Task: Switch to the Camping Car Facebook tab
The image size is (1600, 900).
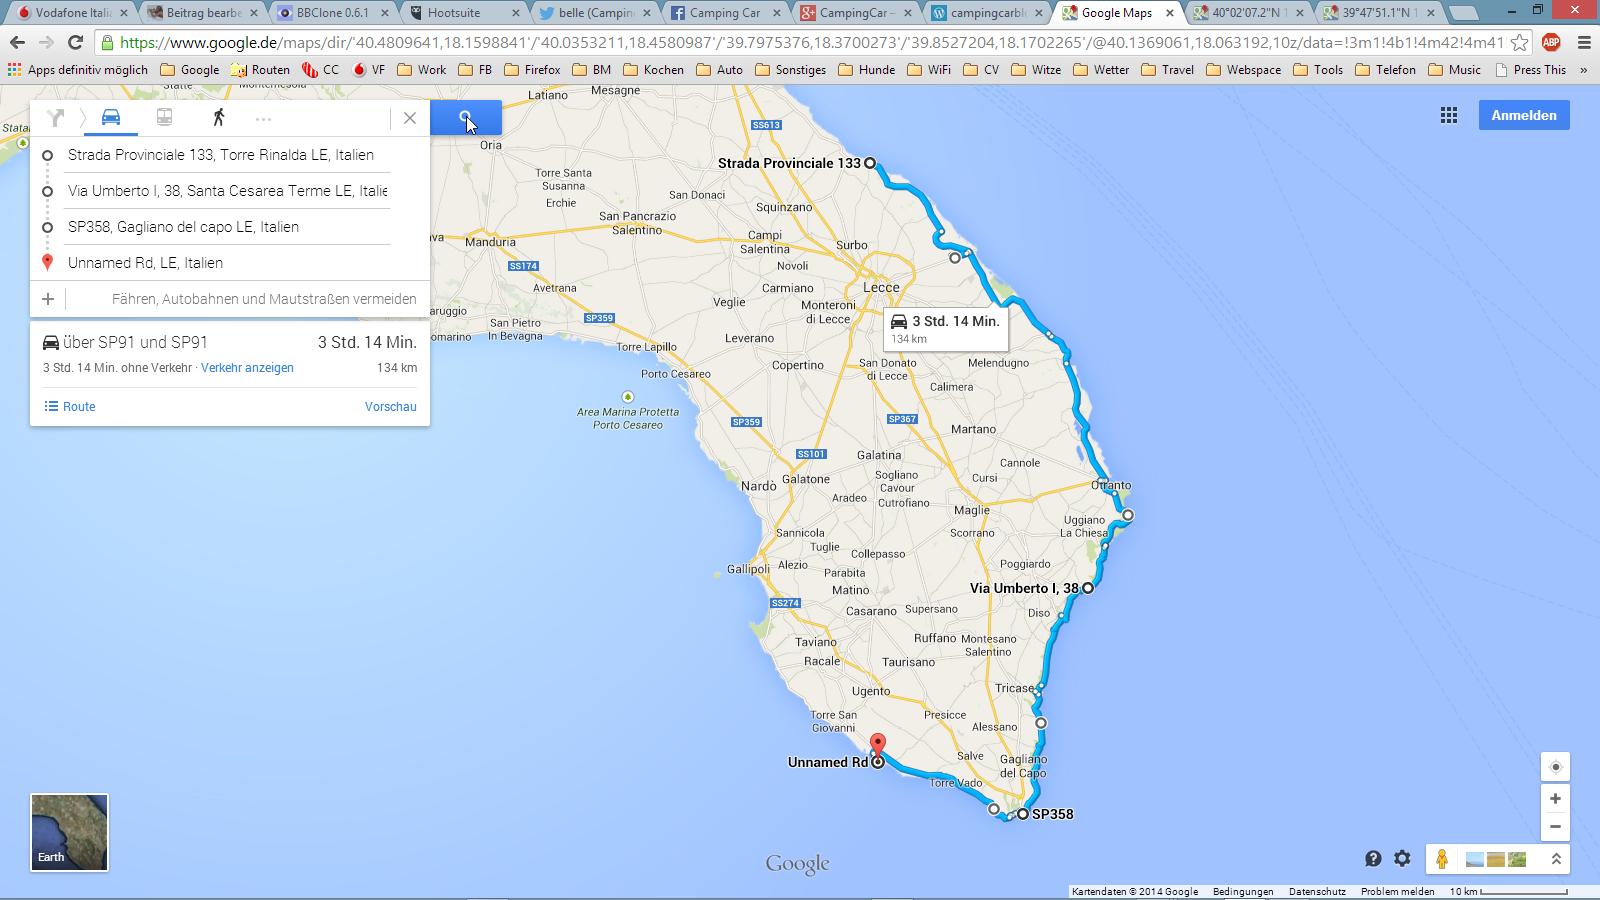Action: [x=725, y=13]
